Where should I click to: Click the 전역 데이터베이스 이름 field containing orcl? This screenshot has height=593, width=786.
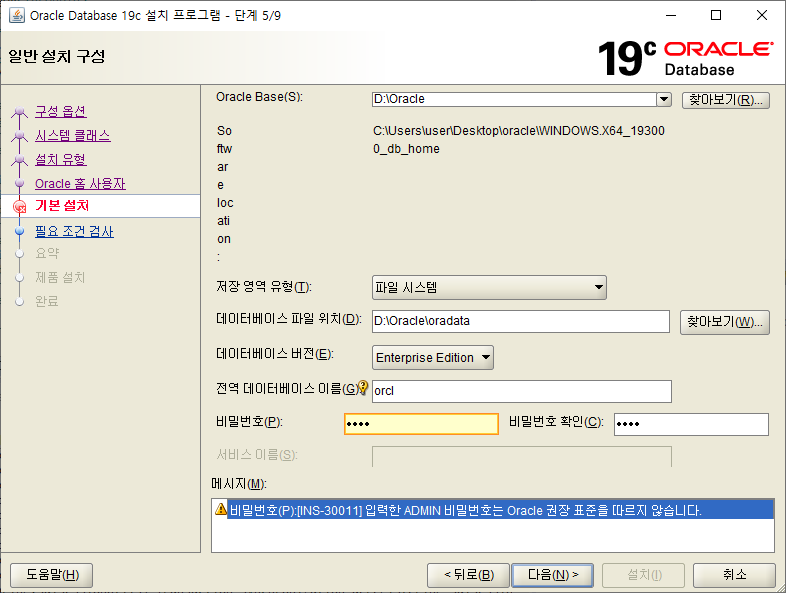pos(522,391)
